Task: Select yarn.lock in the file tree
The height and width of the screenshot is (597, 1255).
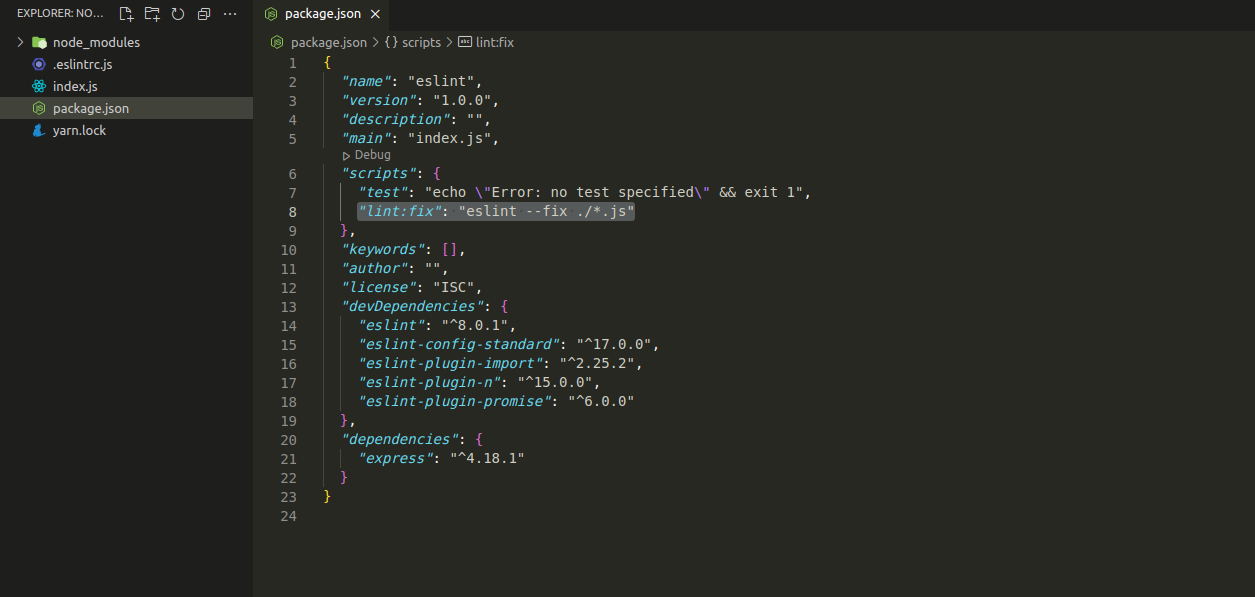Action: (x=79, y=130)
